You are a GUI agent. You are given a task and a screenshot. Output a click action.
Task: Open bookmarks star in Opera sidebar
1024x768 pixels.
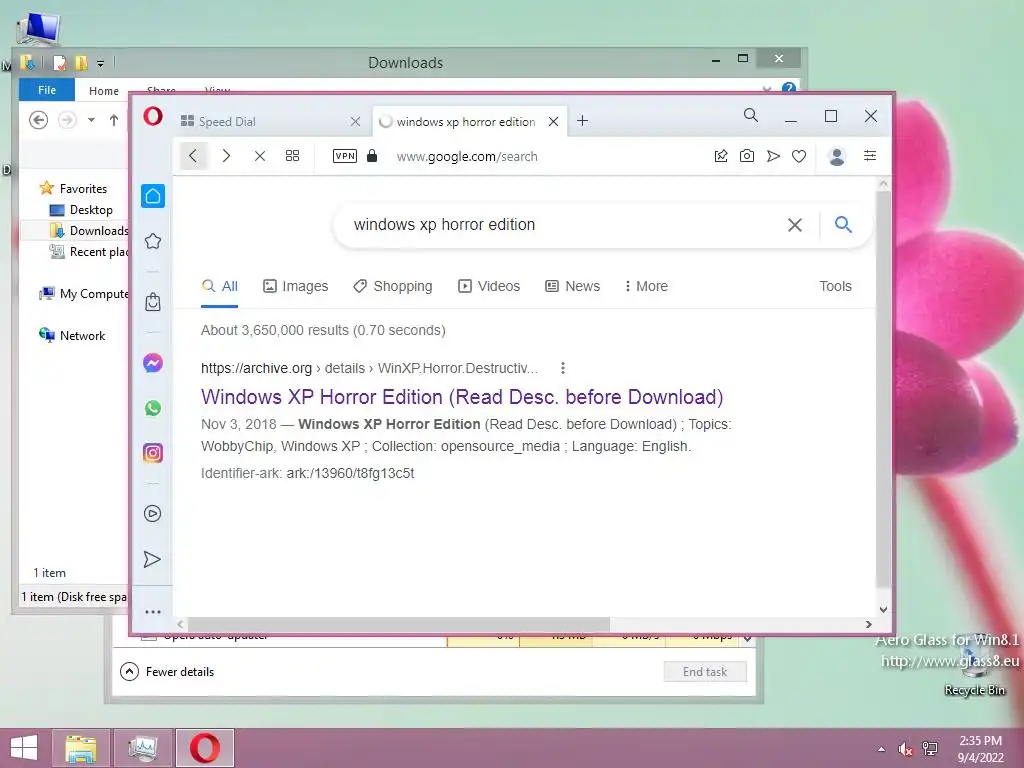[x=153, y=241]
